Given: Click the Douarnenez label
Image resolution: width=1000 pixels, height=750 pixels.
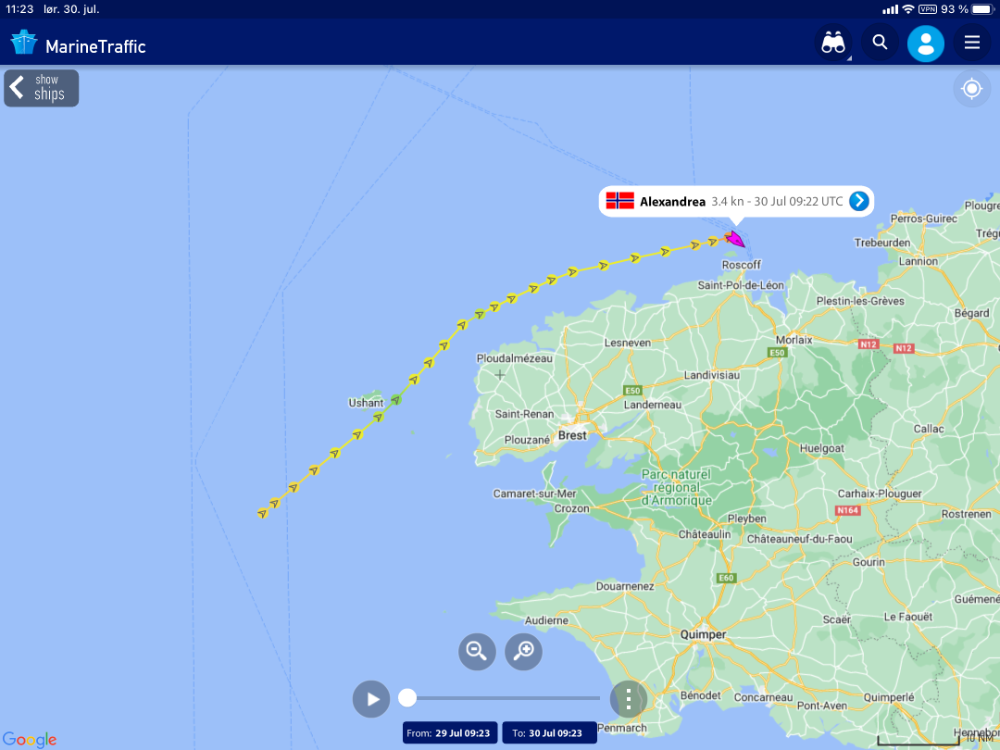Looking at the screenshot, I should tap(625, 586).
